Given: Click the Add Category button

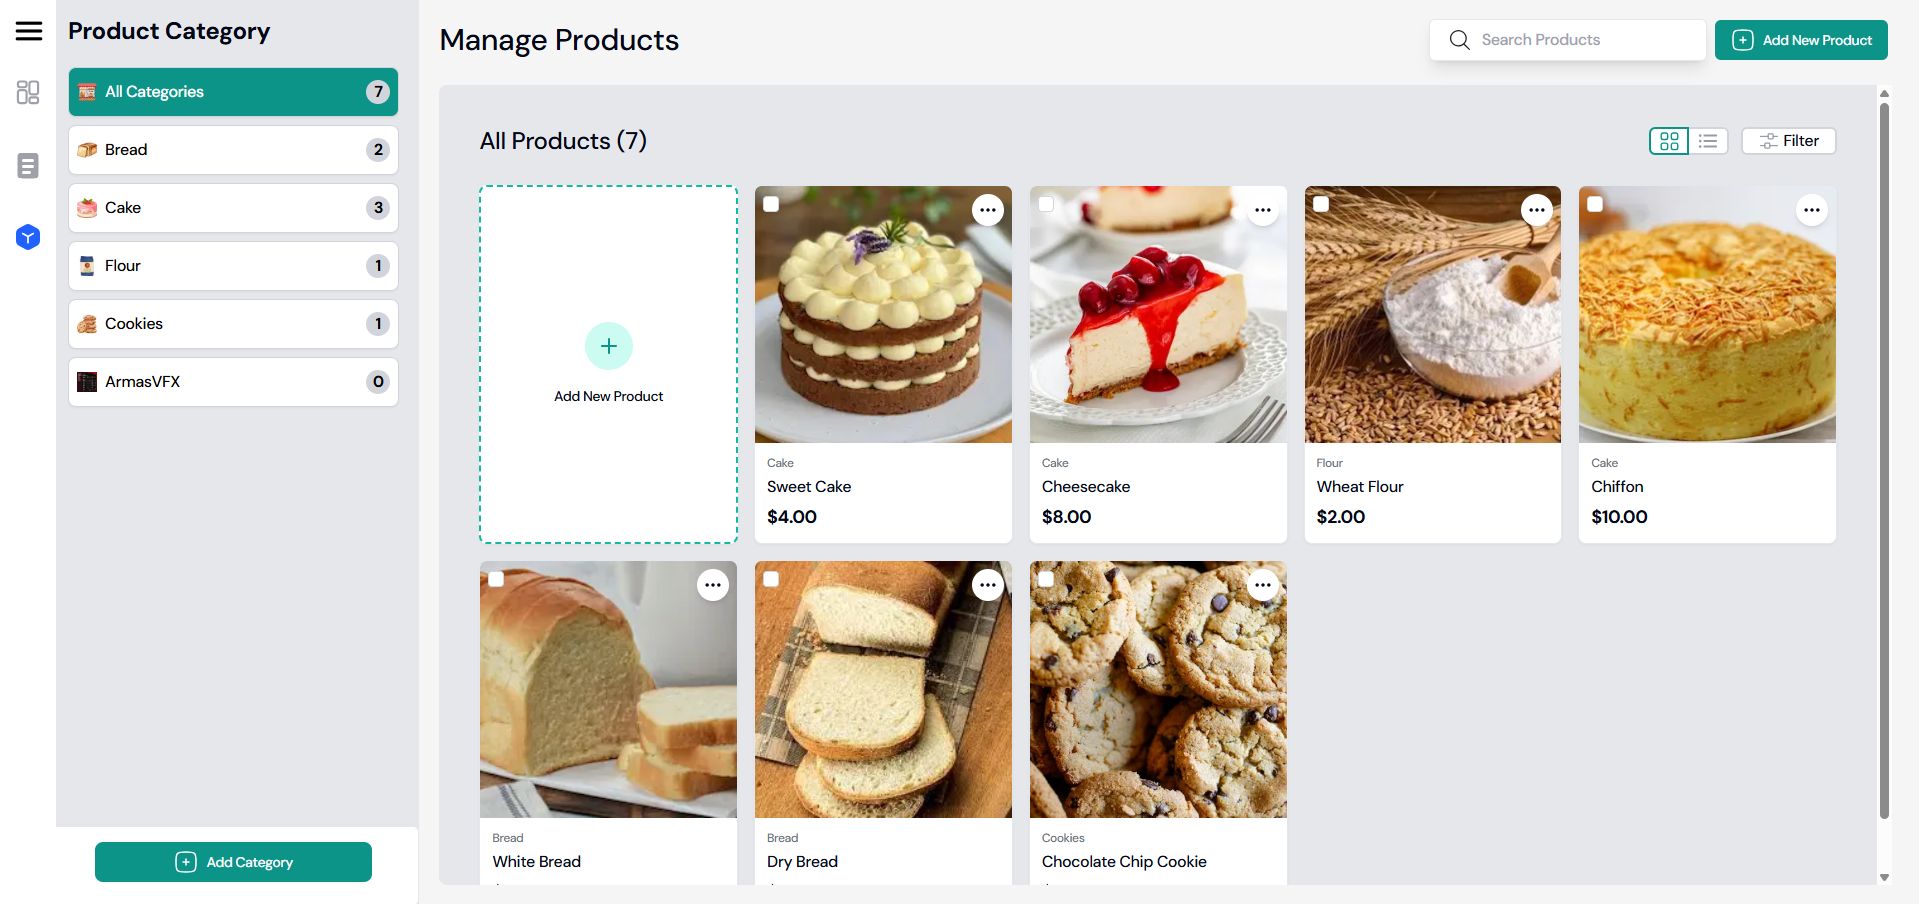Looking at the screenshot, I should [x=233, y=862].
